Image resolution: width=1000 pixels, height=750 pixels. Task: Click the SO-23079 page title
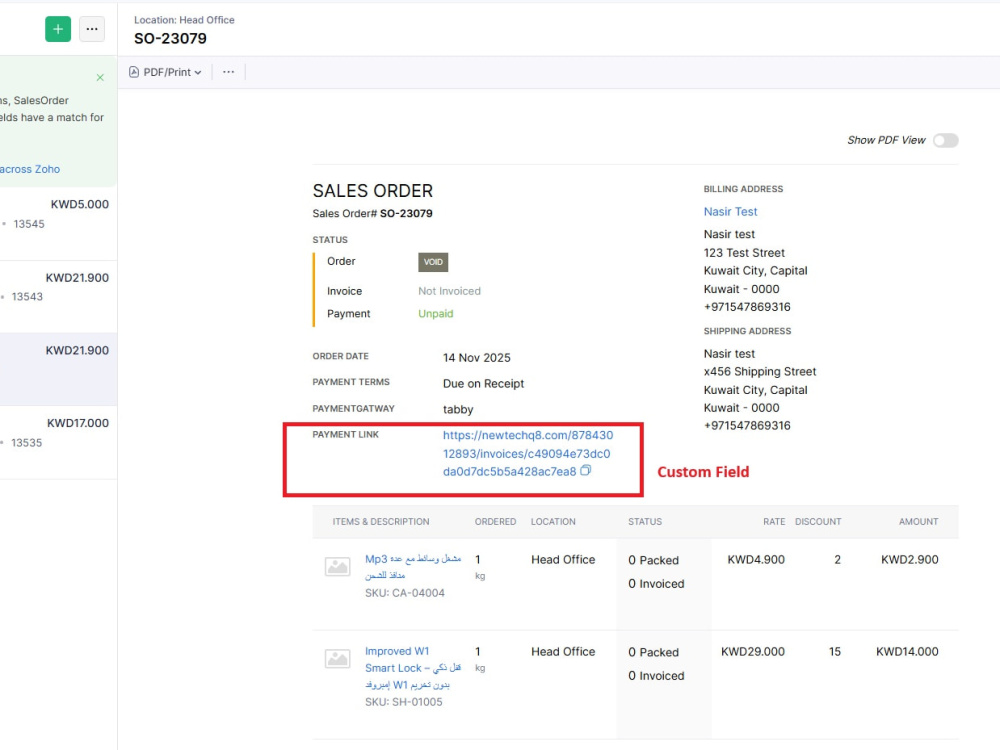[170, 38]
